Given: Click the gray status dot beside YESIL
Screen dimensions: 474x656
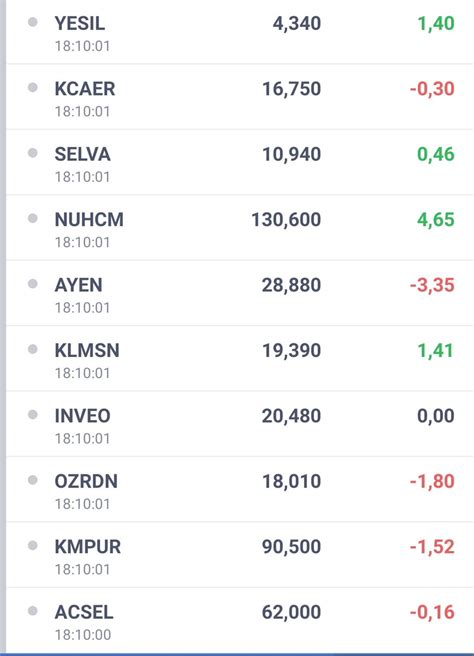Looking at the screenshot, I should click(x=33, y=22).
